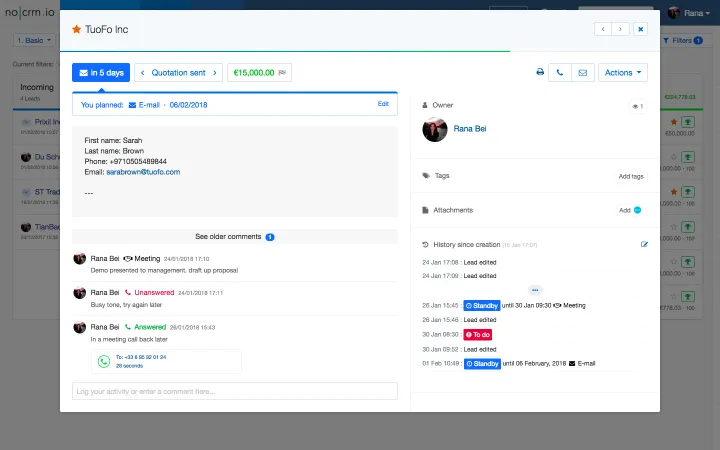Viewport: 720px width, 450px height.
Task: Click the Standby badge dated 26 Jan
Action: 482,305
